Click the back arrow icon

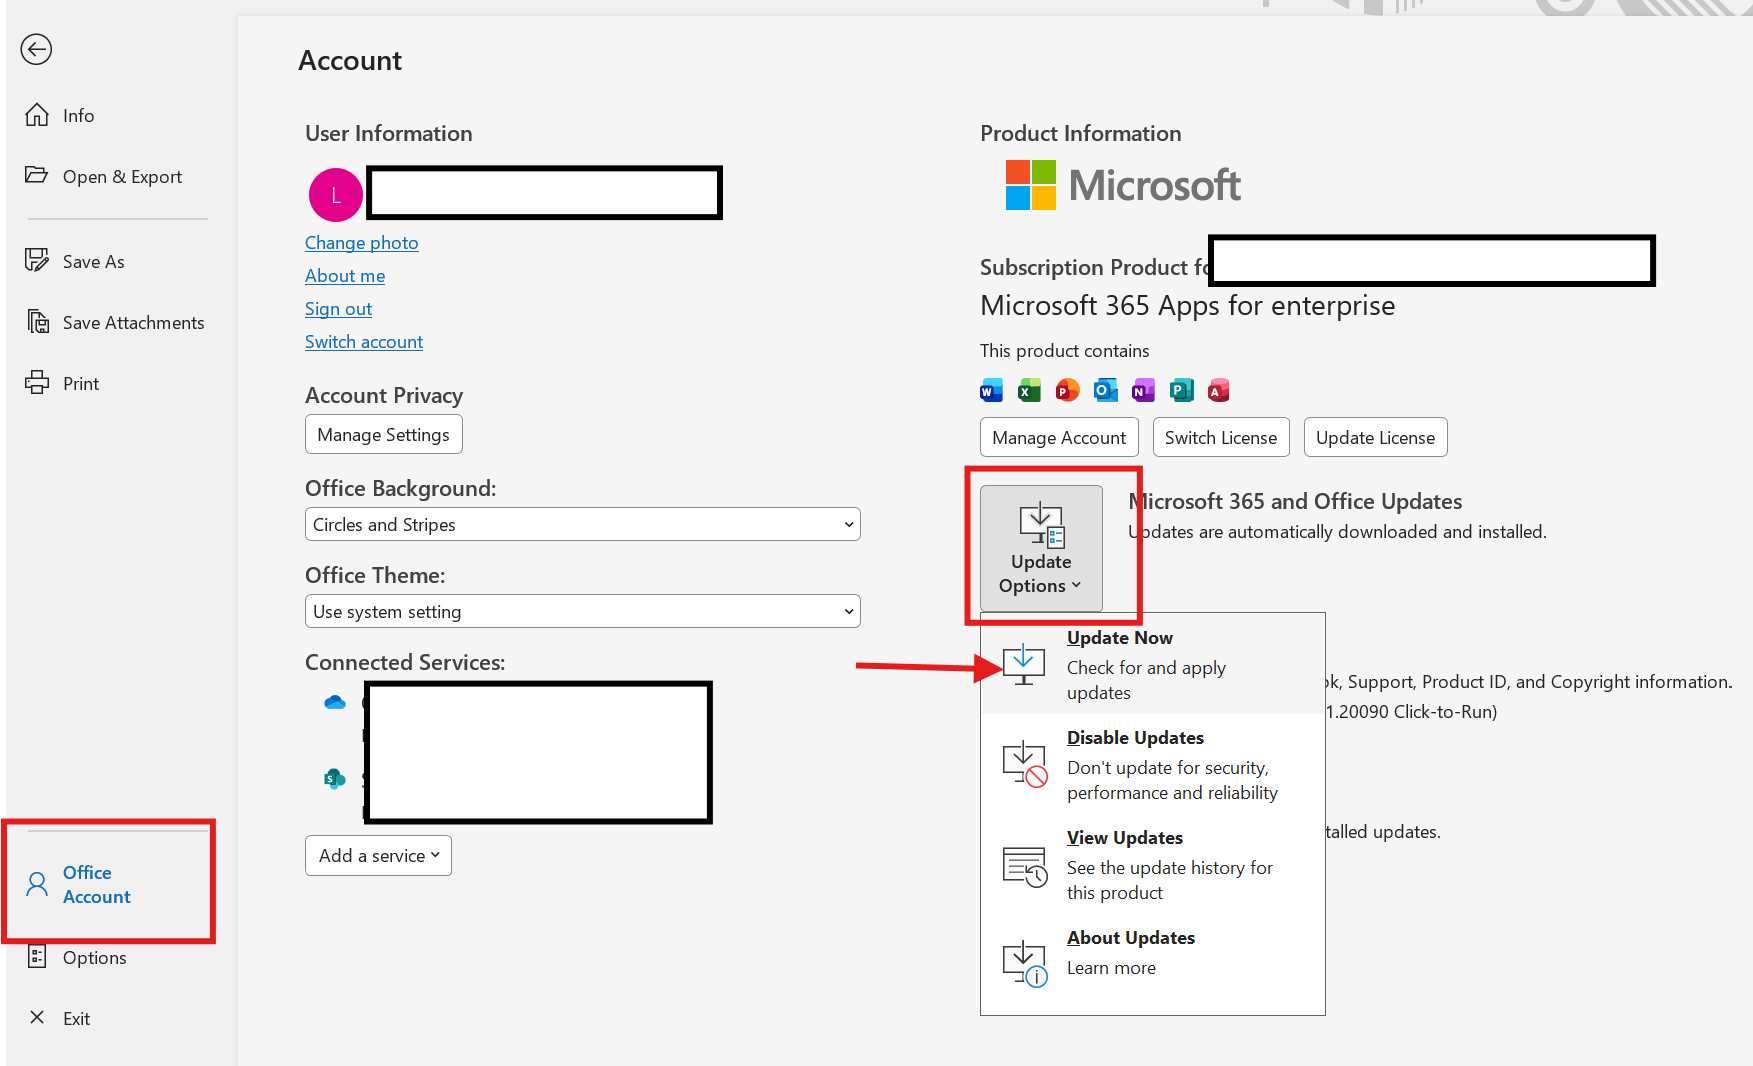(x=37, y=49)
